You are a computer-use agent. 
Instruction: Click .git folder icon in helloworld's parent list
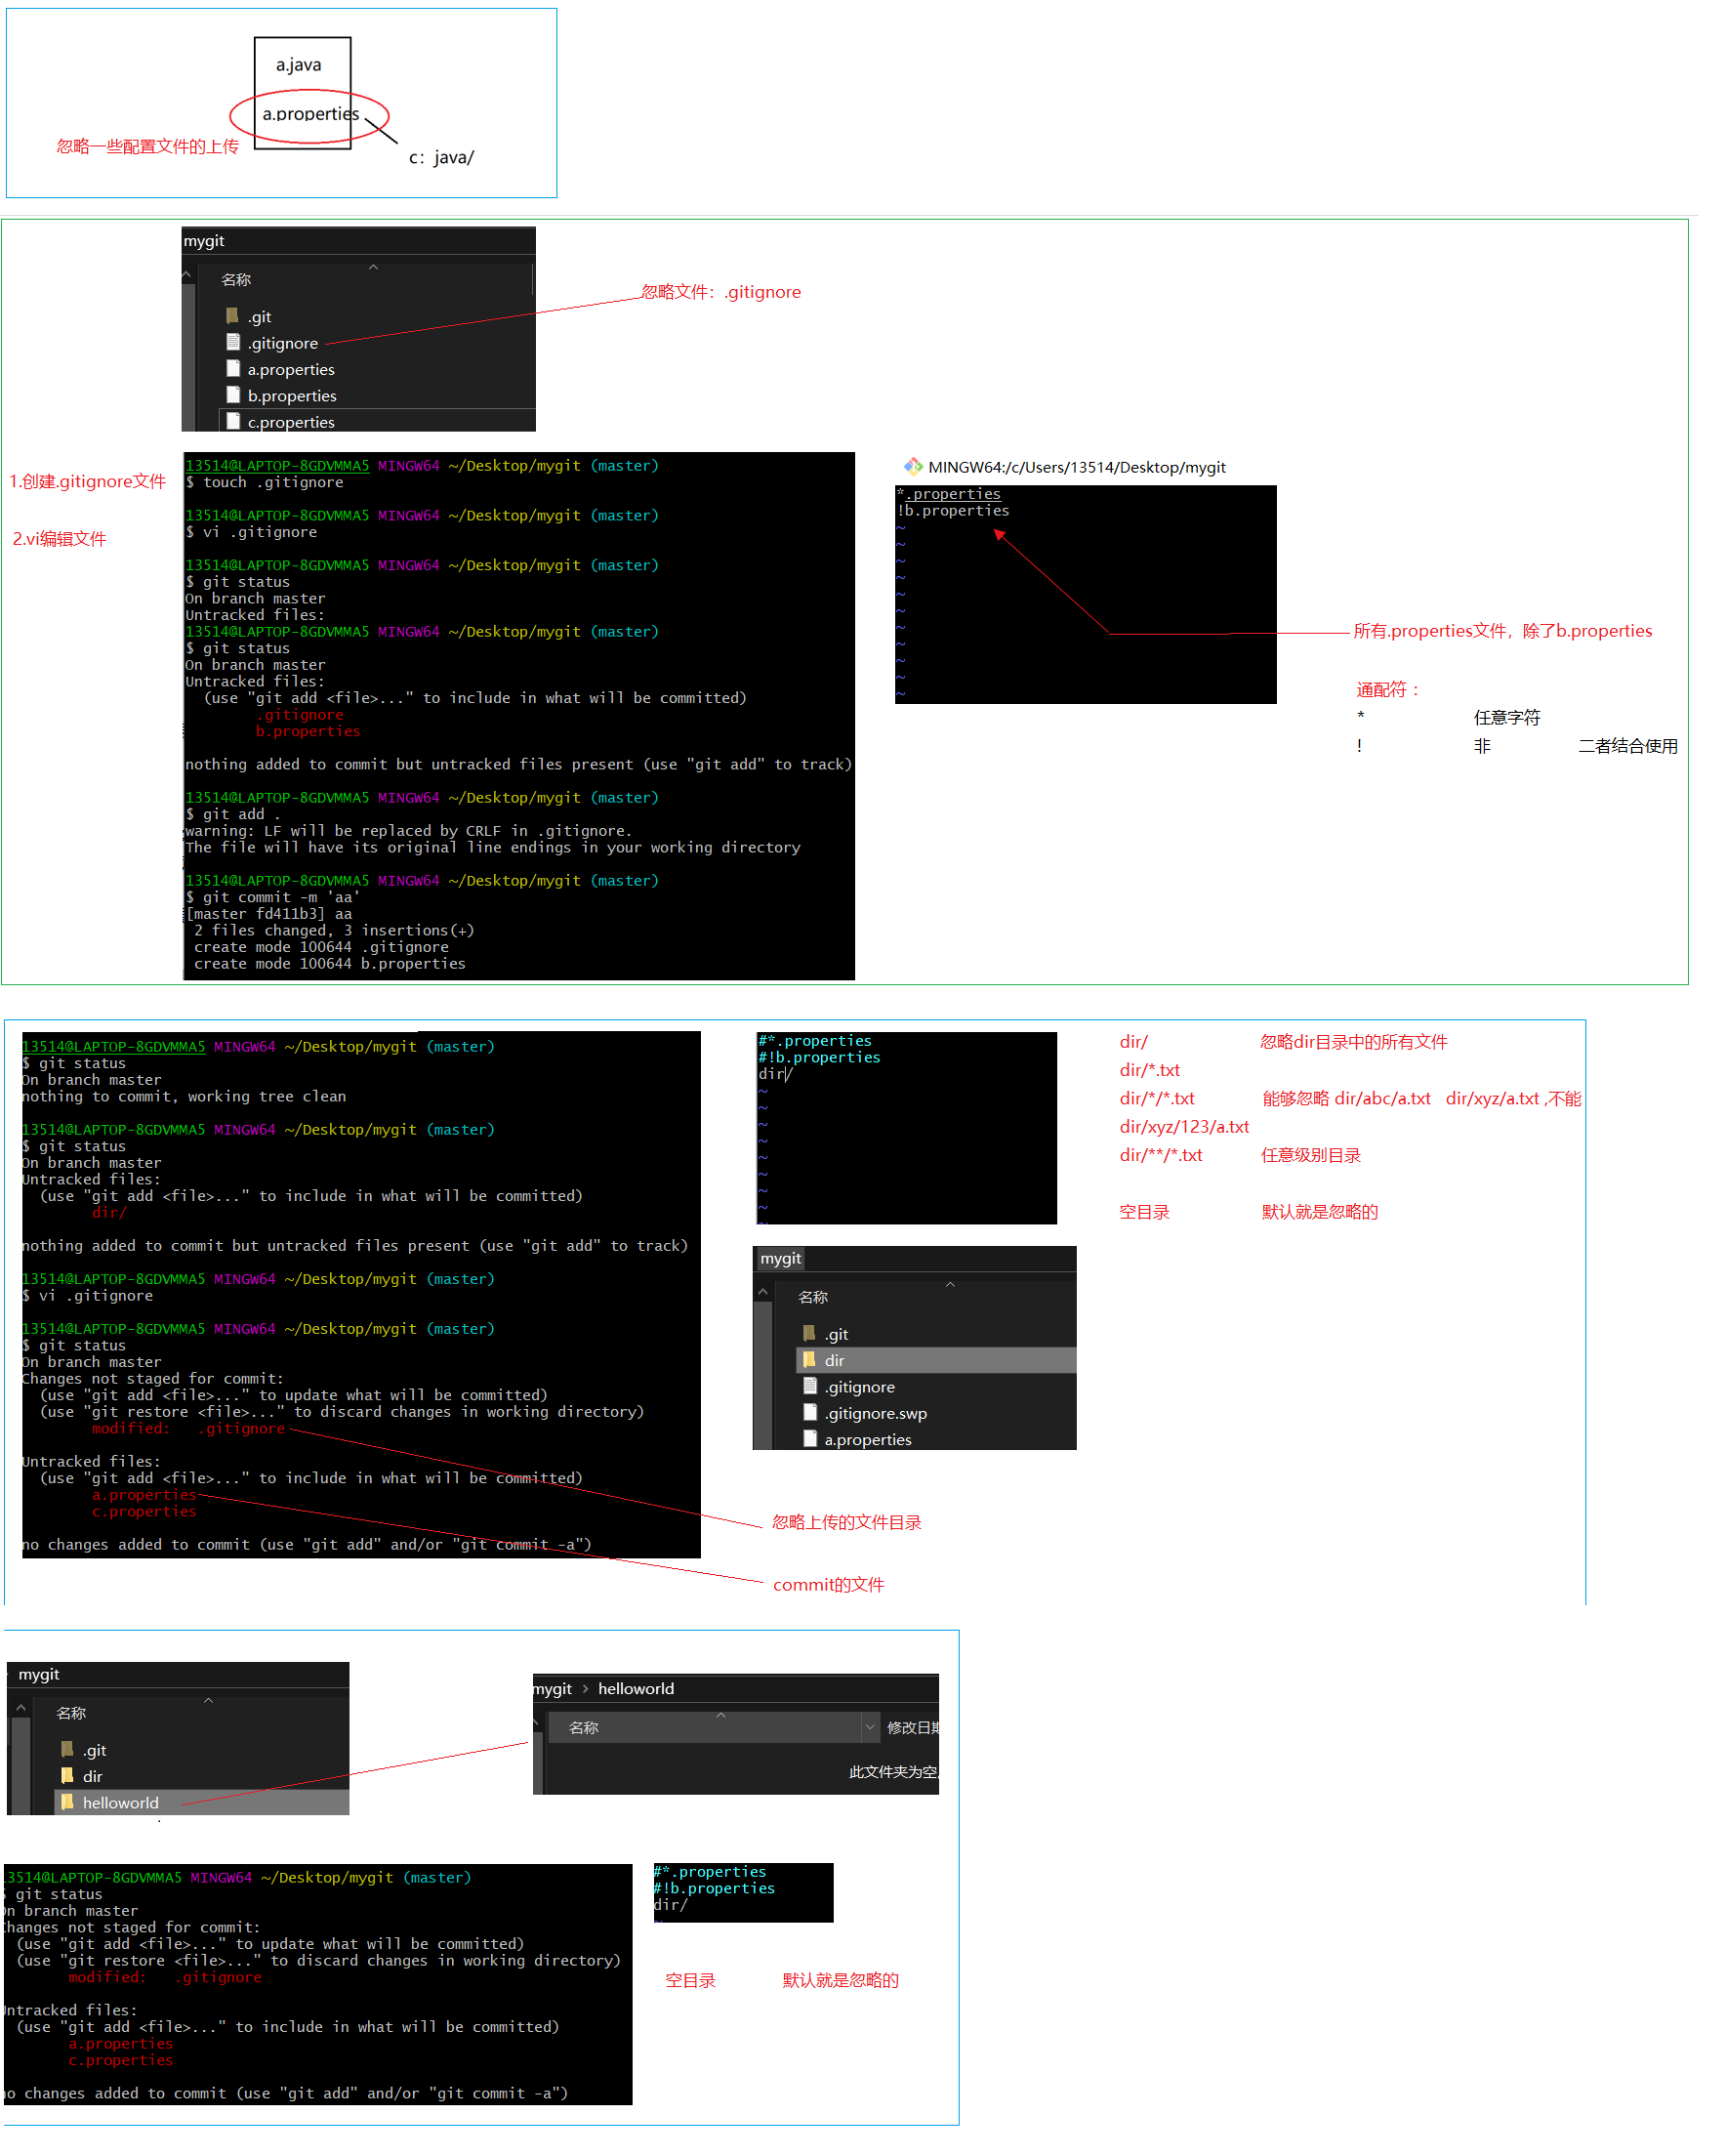tap(67, 1749)
